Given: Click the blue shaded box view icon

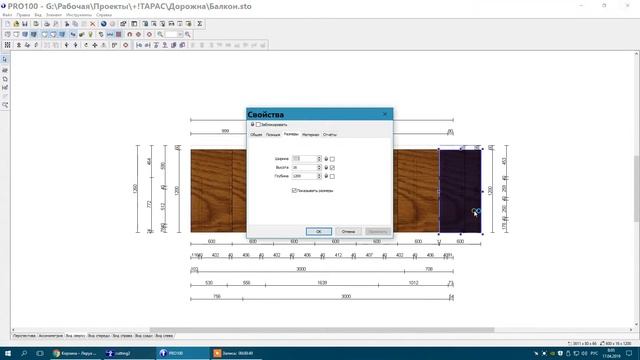Looking at the screenshot, I should tap(25, 35).
